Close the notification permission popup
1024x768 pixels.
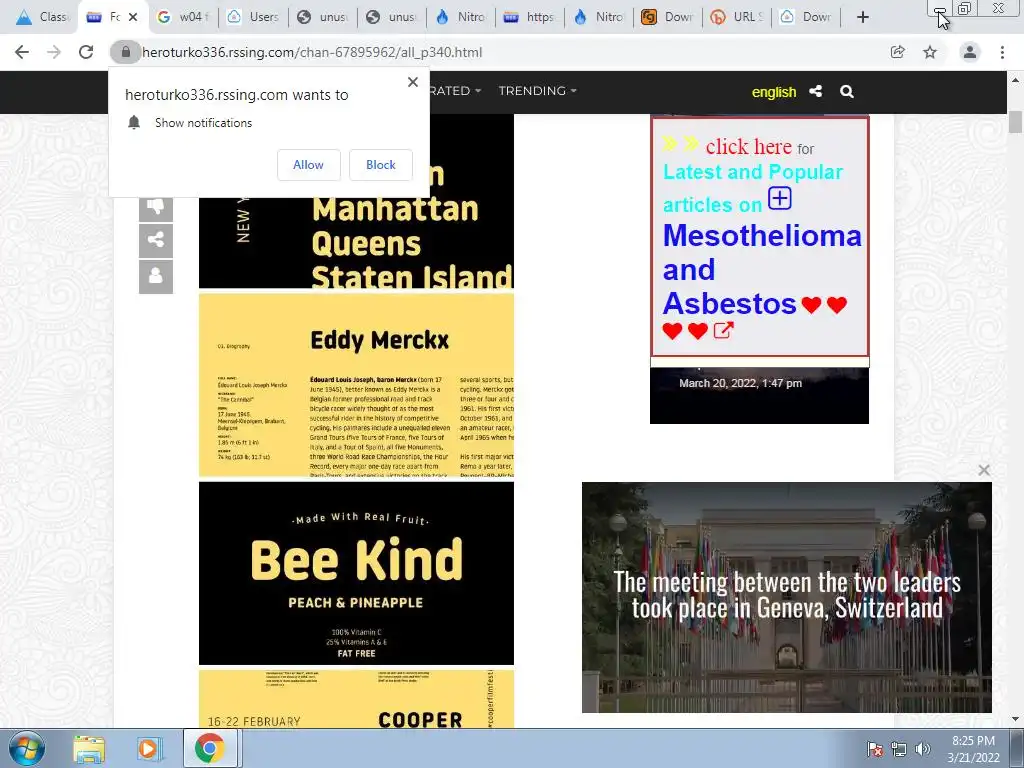(413, 82)
